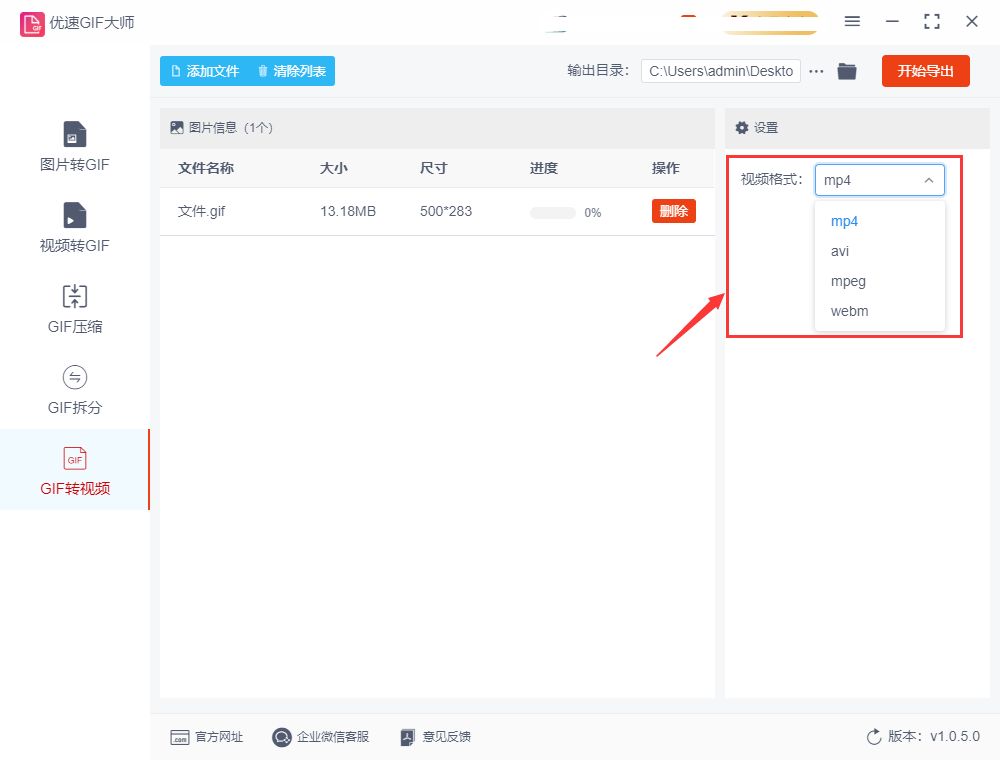1000x760 pixels.
Task: Select the 文件.gif file name
Action: [202, 211]
